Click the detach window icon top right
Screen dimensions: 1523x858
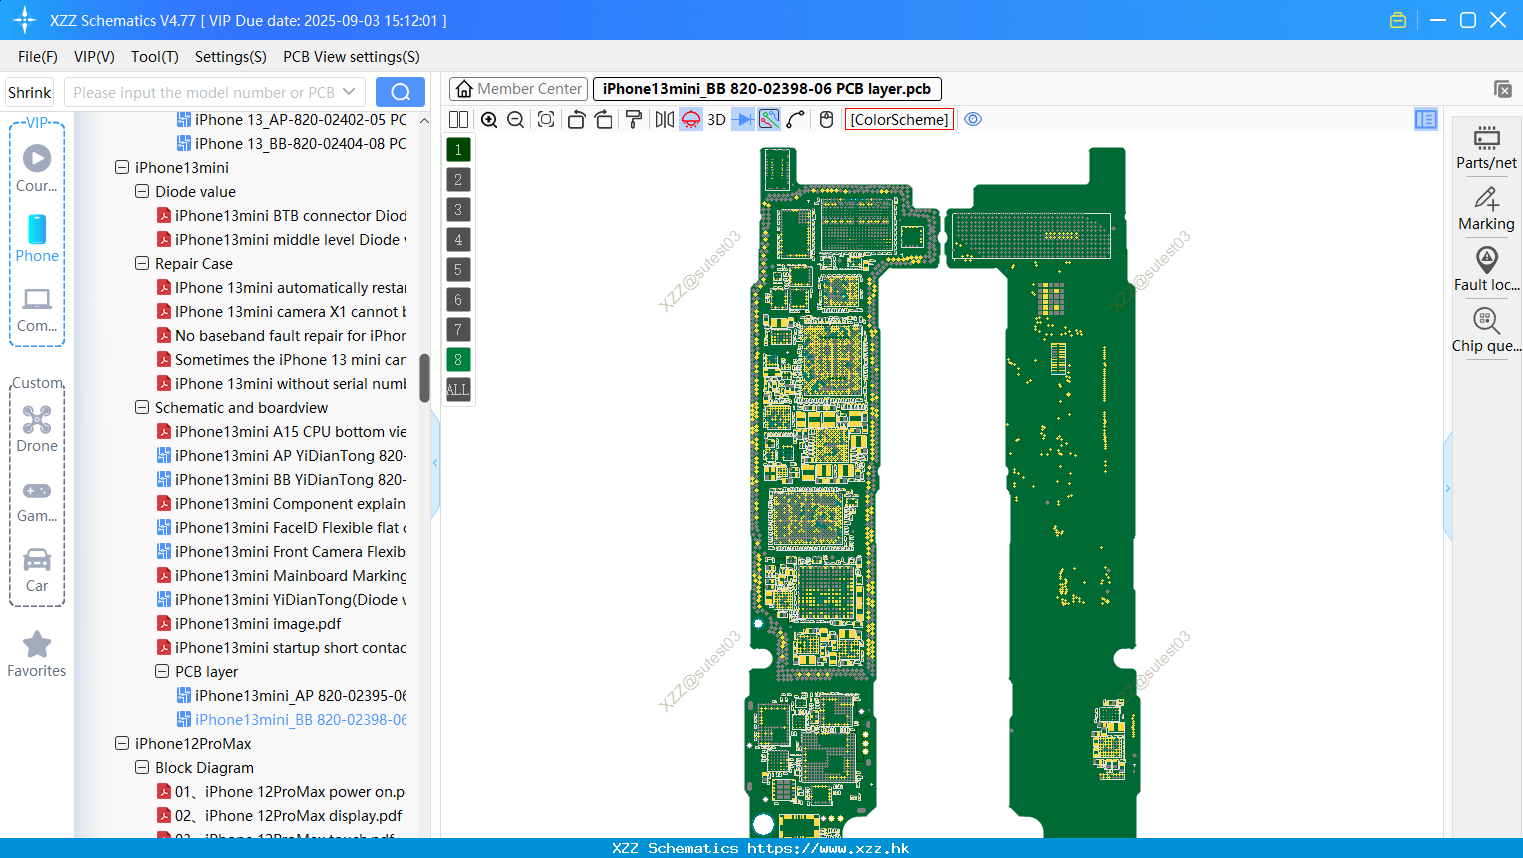(1503, 89)
